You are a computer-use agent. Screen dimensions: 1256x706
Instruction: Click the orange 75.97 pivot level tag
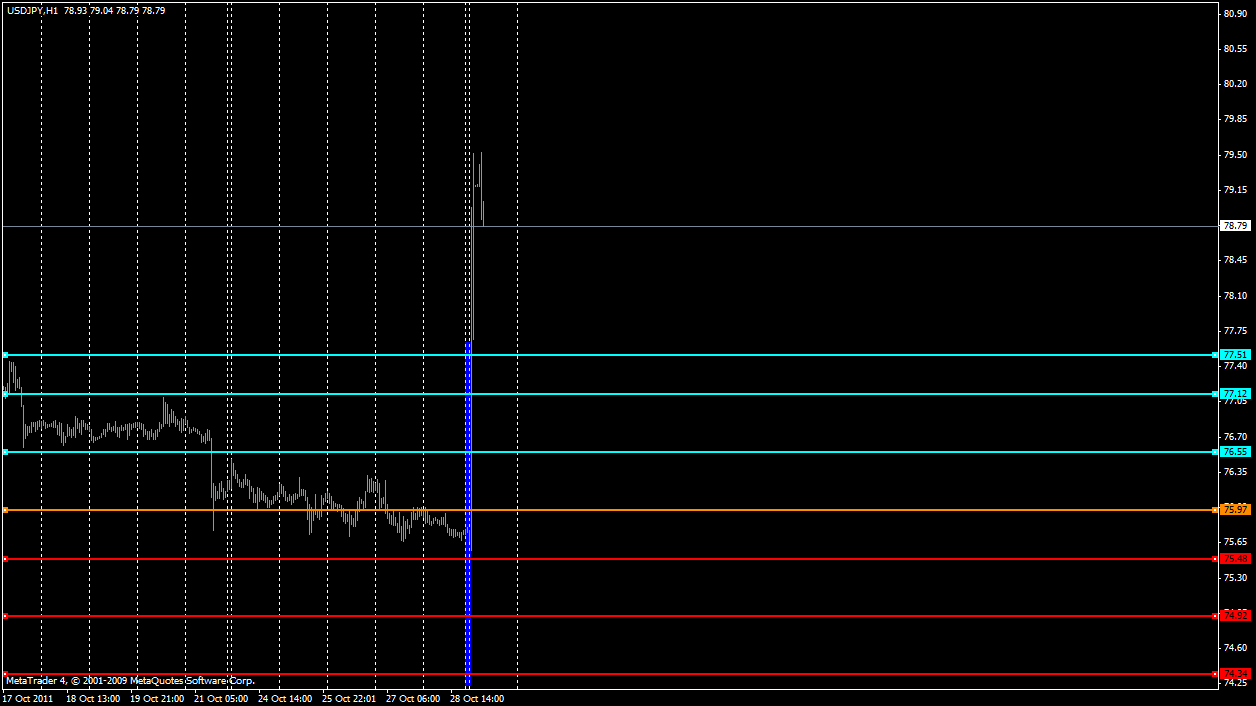(x=1236, y=510)
